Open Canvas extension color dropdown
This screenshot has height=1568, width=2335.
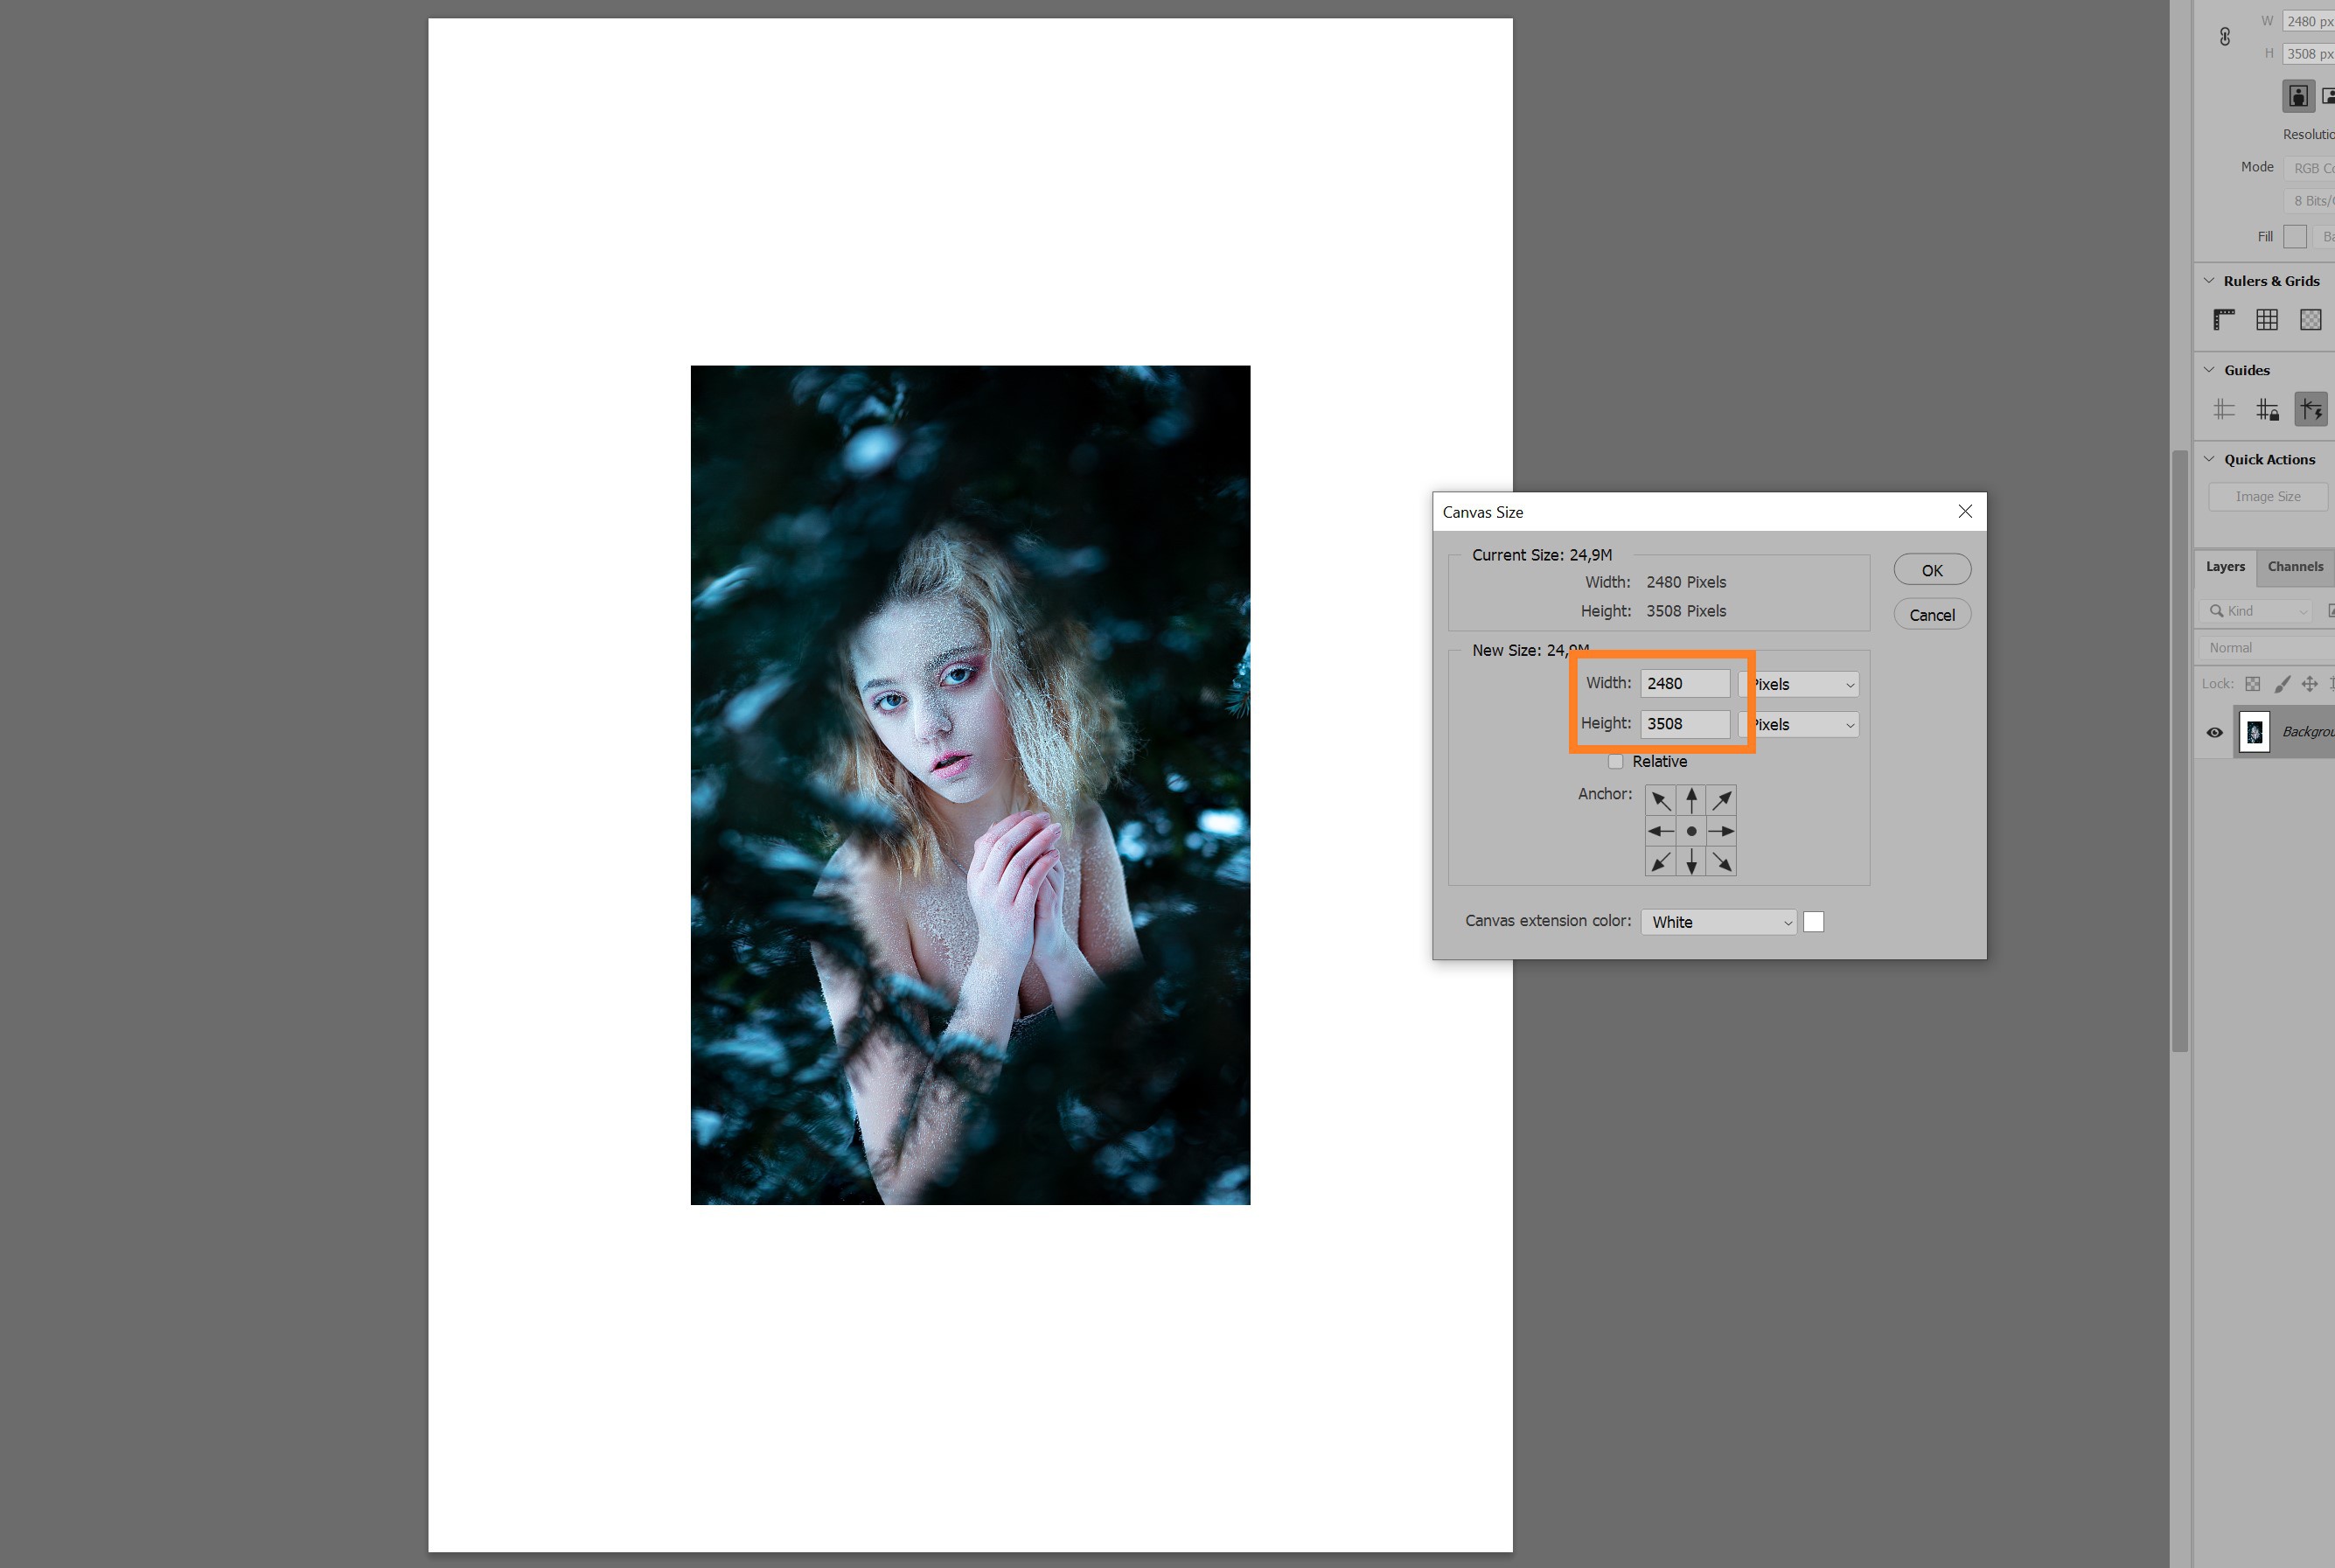(1718, 922)
